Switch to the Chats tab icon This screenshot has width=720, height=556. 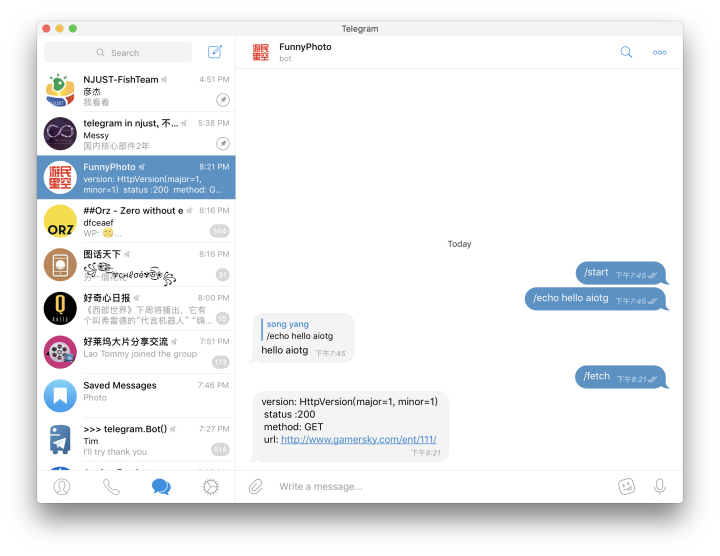(x=161, y=487)
